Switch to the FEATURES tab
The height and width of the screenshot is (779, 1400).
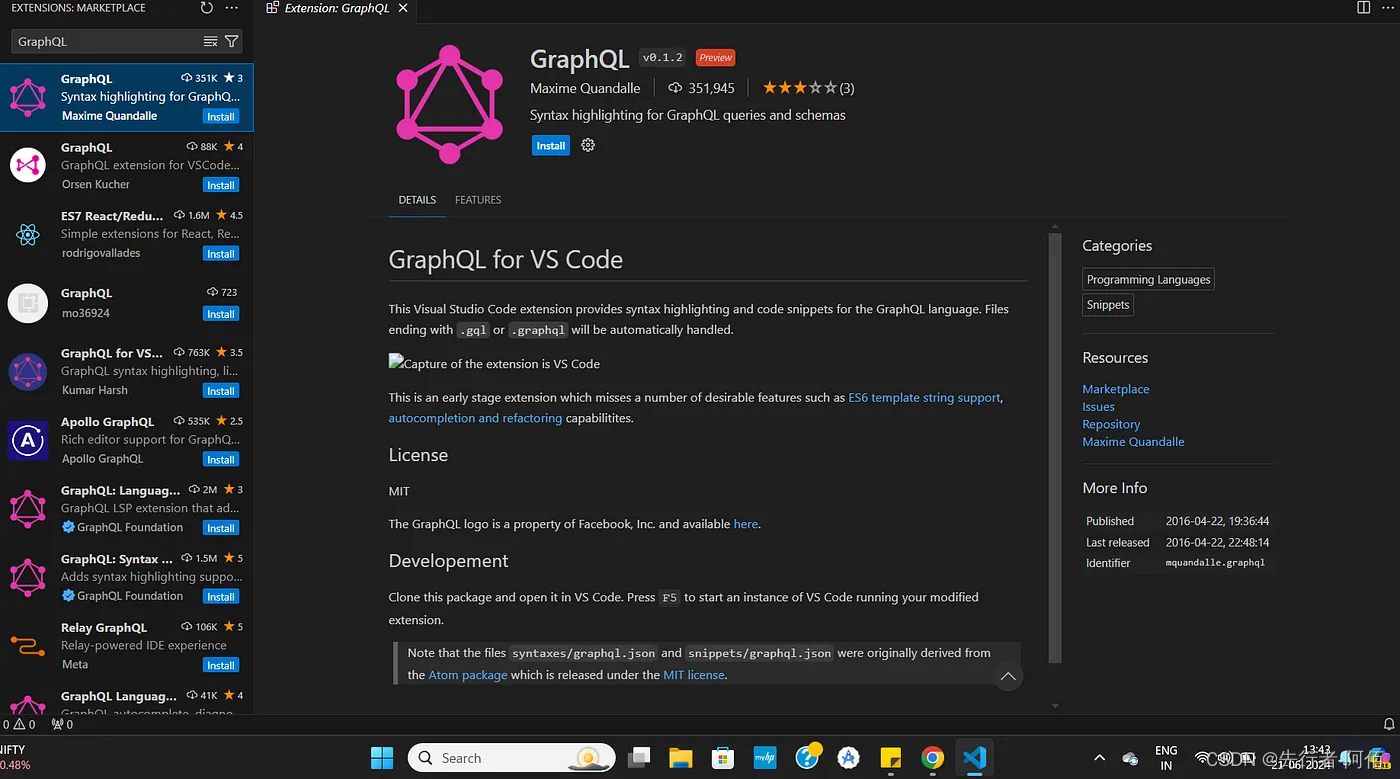[477, 199]
